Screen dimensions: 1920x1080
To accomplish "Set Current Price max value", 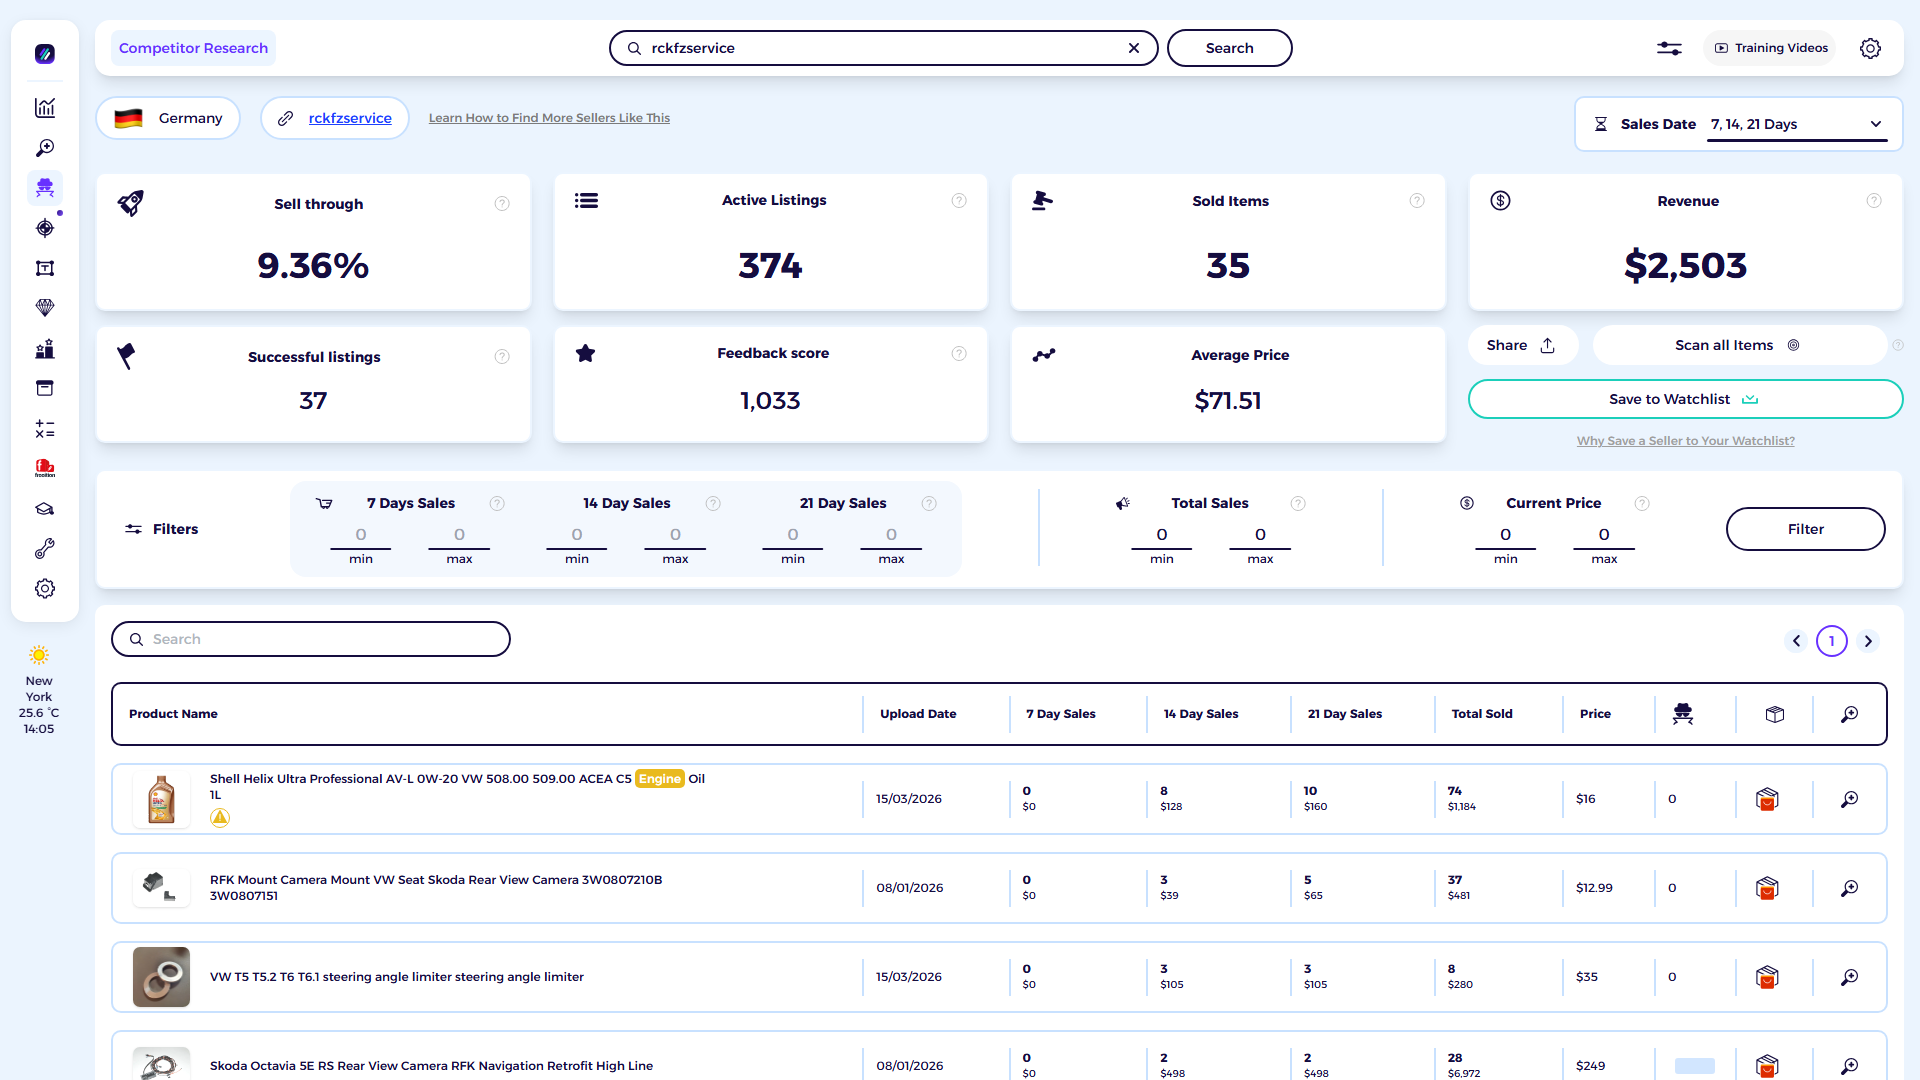I will [1604, 535].
